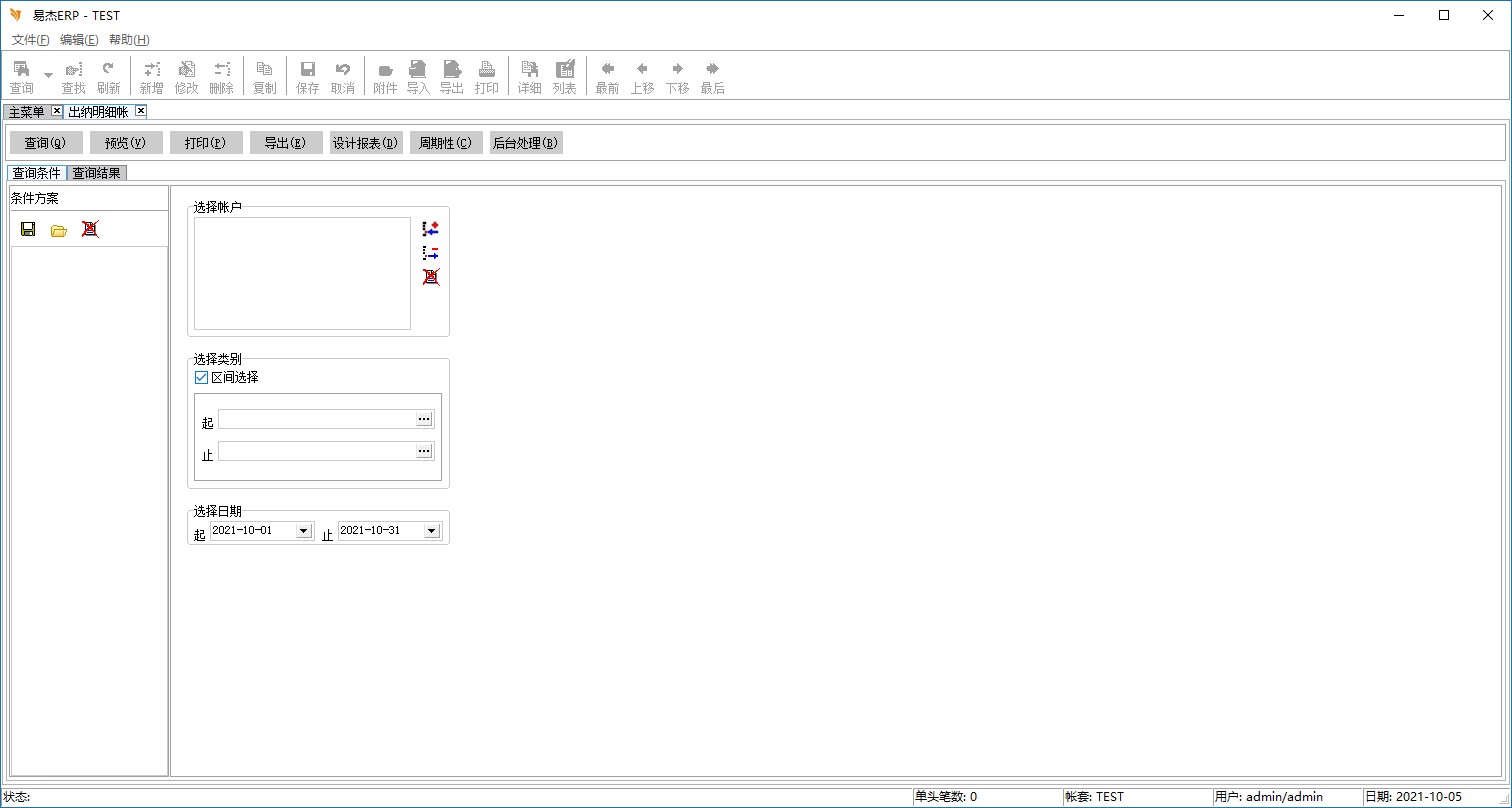Viewport: 1512px width, 808px height.
Task: Uncheck the 区间选择 checkbox
Action: click(x=201, y=378)
